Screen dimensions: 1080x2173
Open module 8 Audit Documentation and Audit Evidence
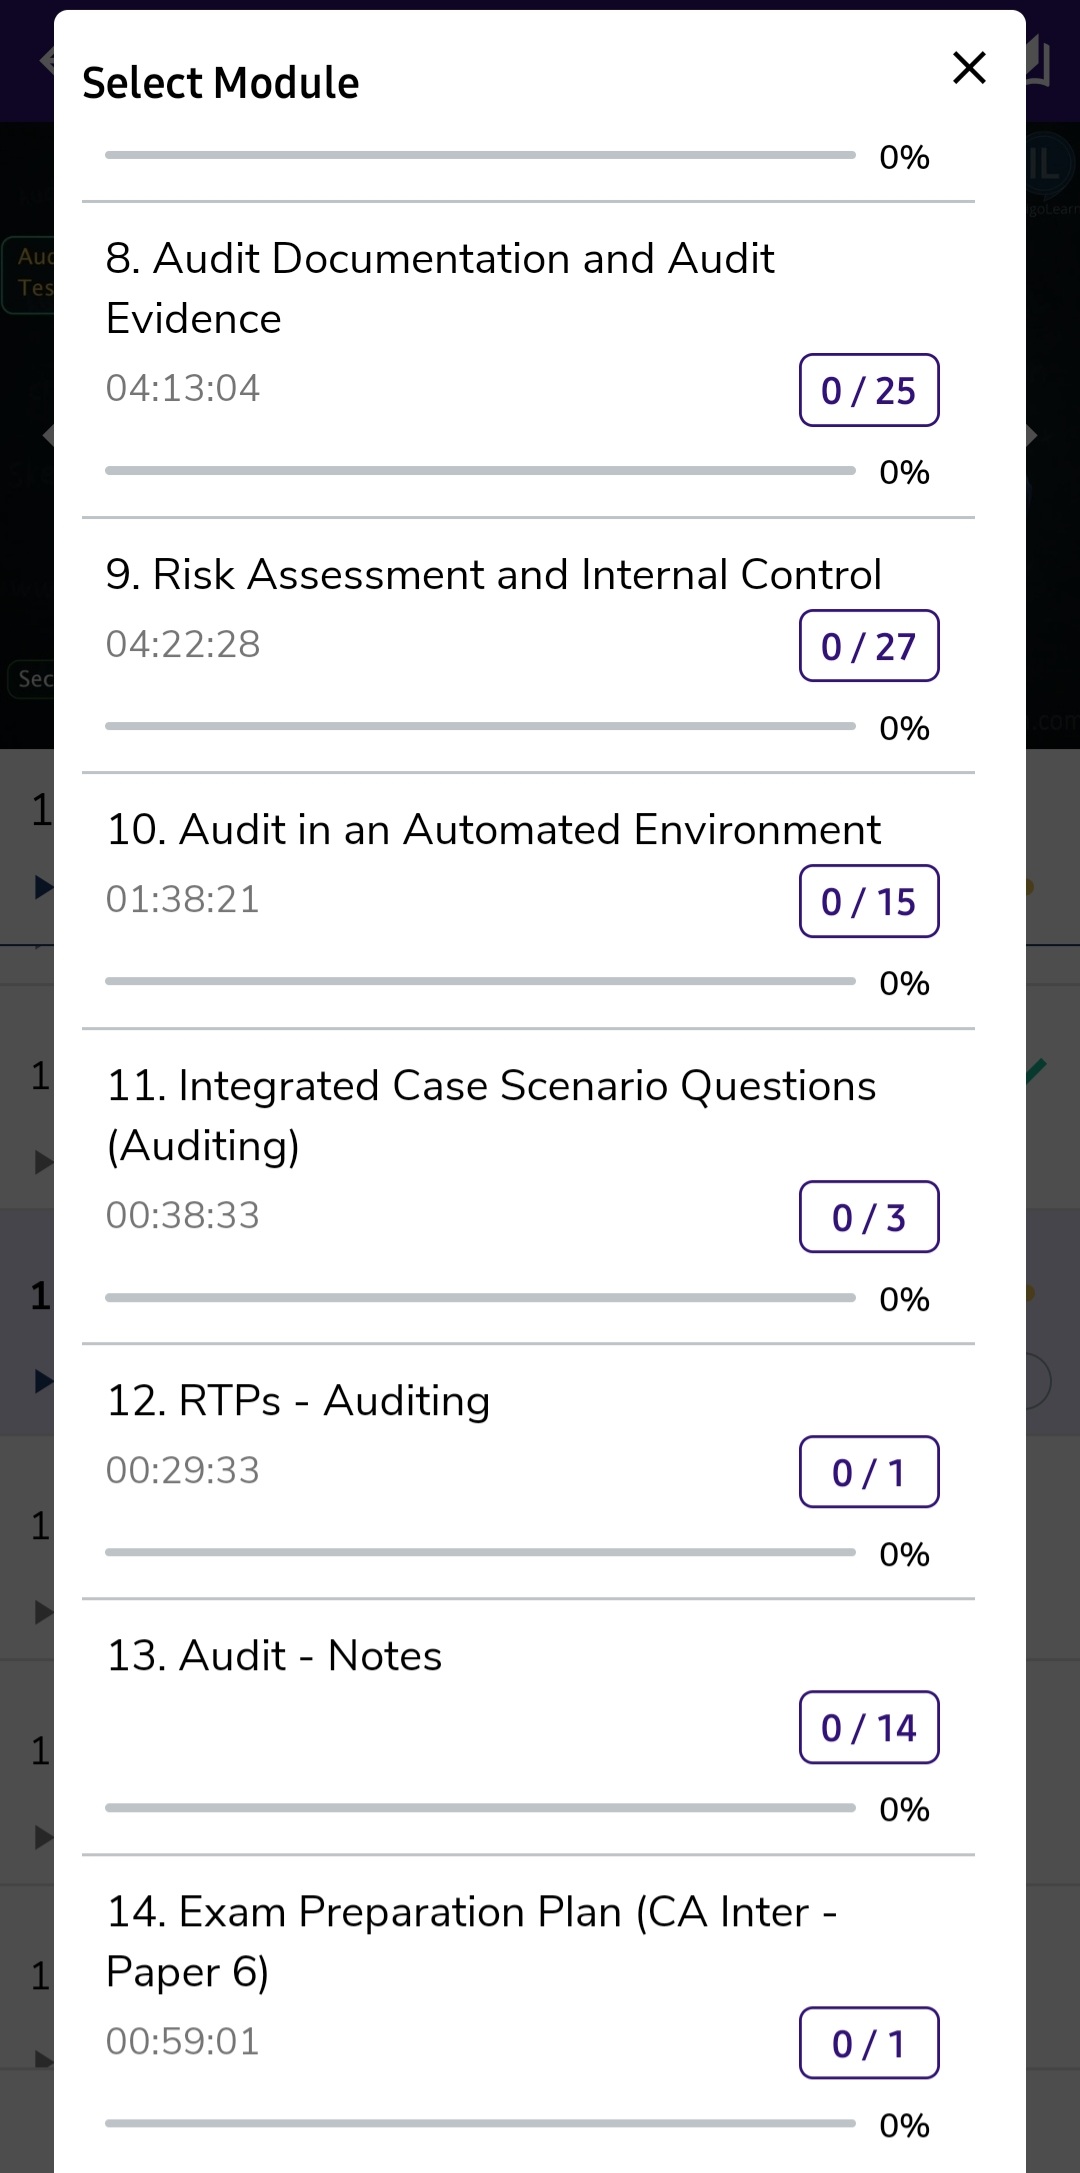point(528,360)
